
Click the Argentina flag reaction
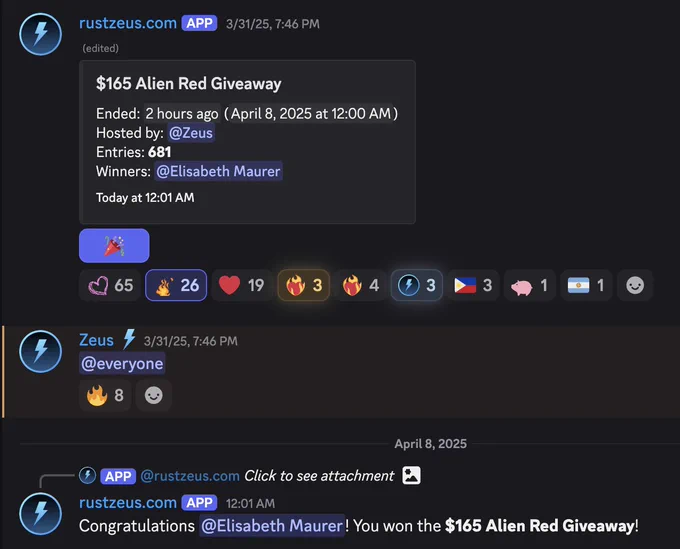[586, 285]
